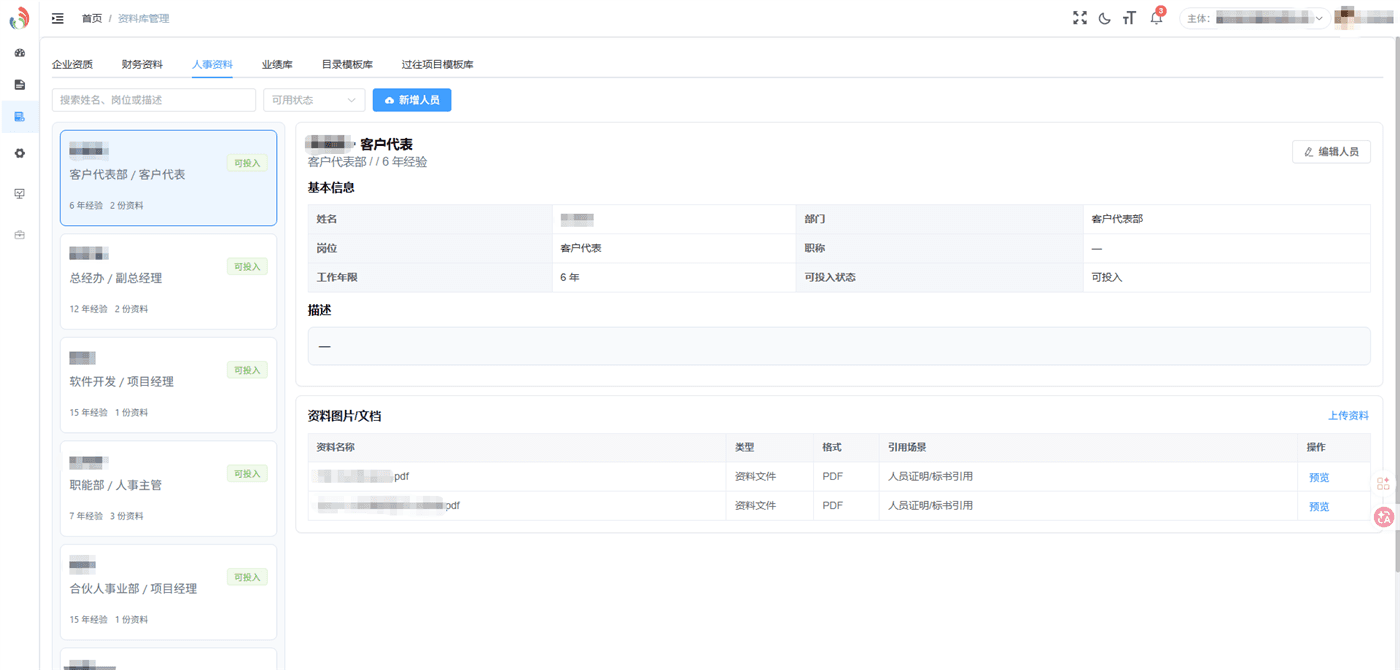Viewport: 1400px width, 670px height.
Task: Switch to the 业绩库 tab
Action: coord(277,64)
